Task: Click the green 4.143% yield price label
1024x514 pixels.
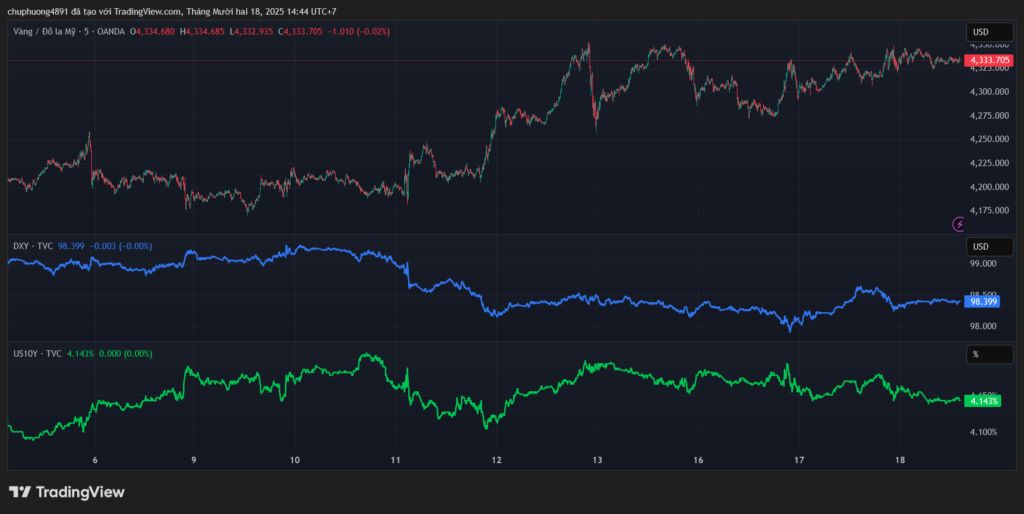Action: [984, 401]
